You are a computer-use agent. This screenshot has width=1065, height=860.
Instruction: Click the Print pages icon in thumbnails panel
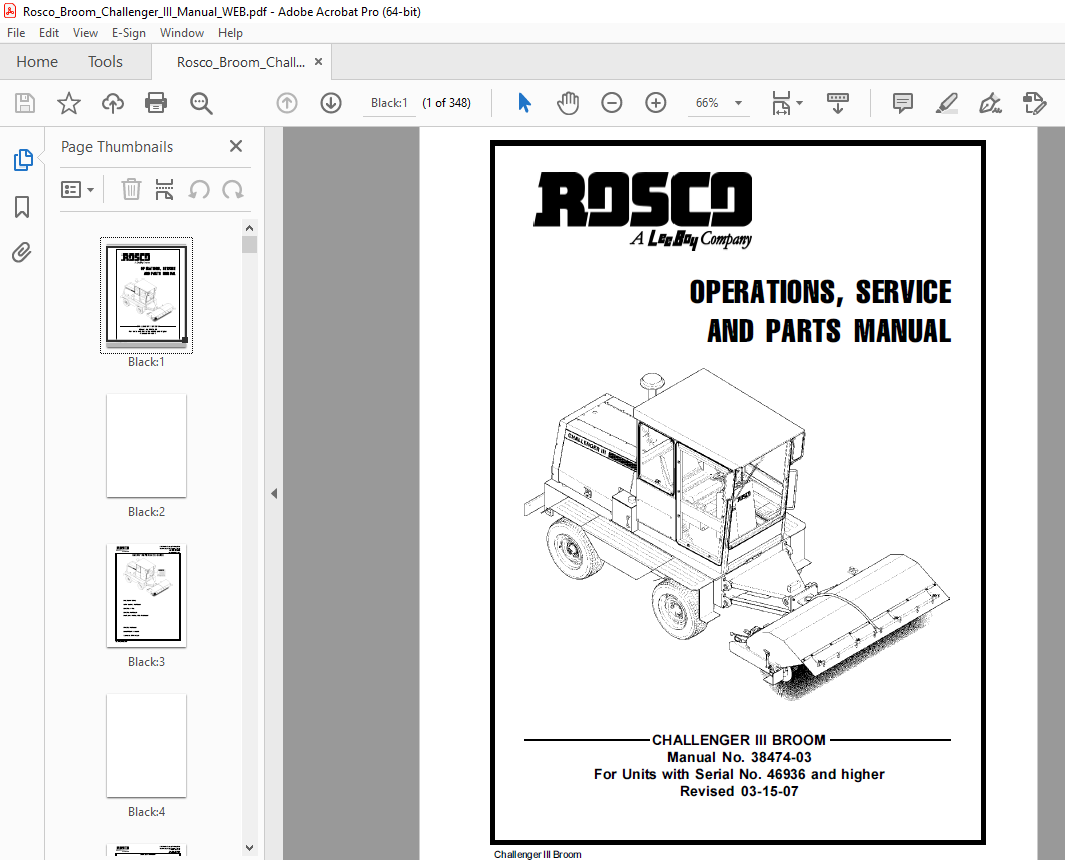click(164, 190)
